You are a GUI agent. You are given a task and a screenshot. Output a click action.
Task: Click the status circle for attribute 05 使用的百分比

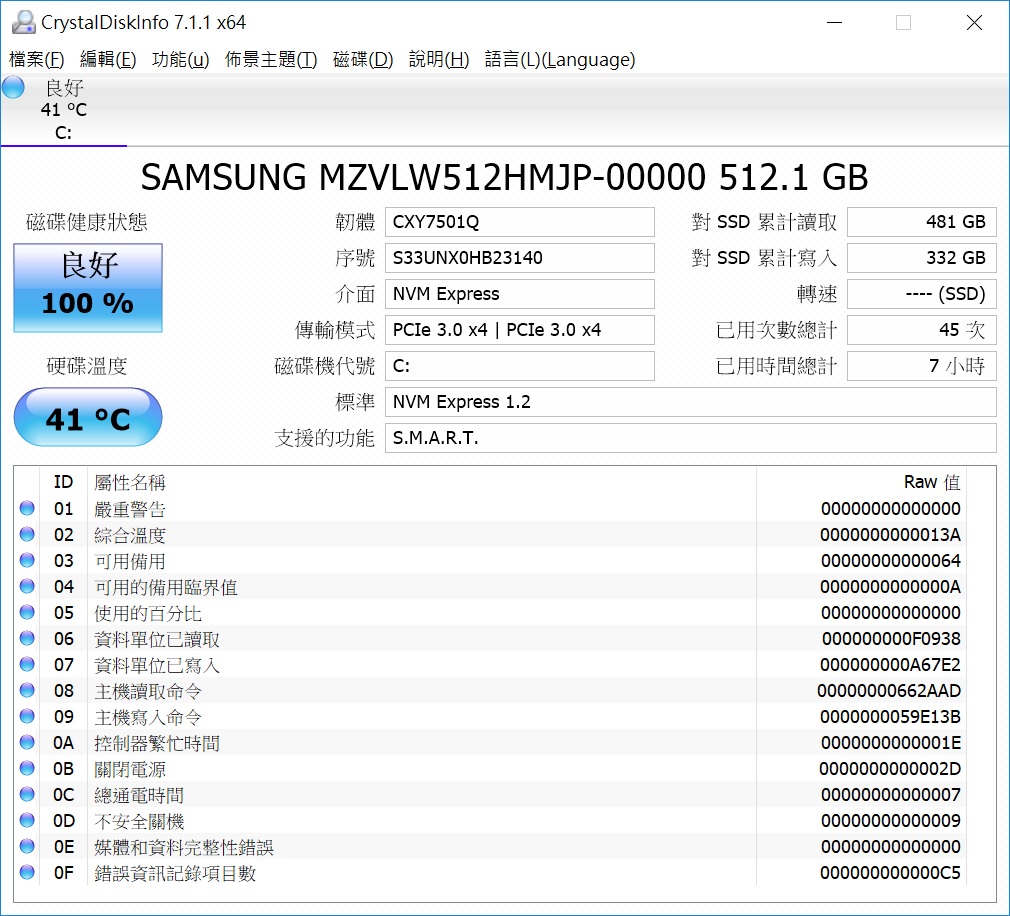27,612
